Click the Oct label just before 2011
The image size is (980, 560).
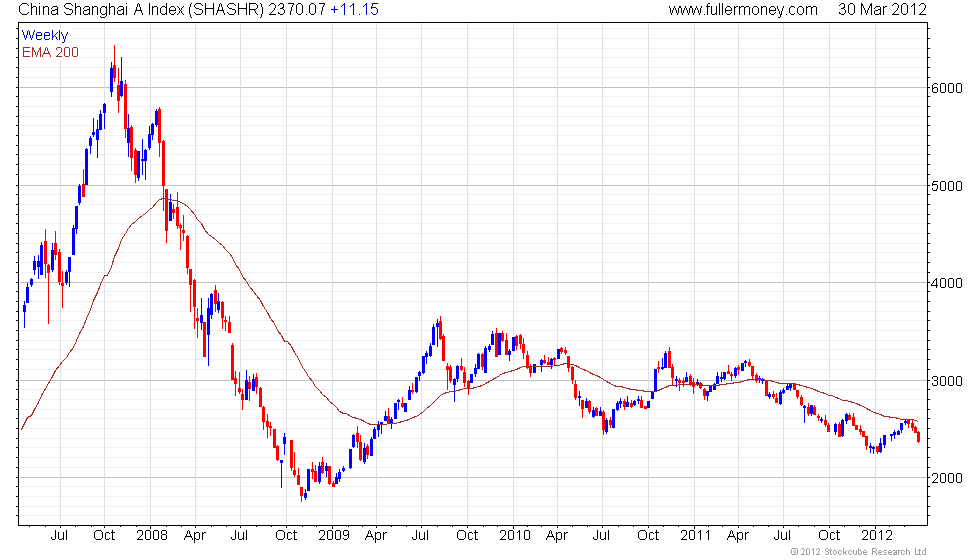pyautogui.click(x=648, y=536)
